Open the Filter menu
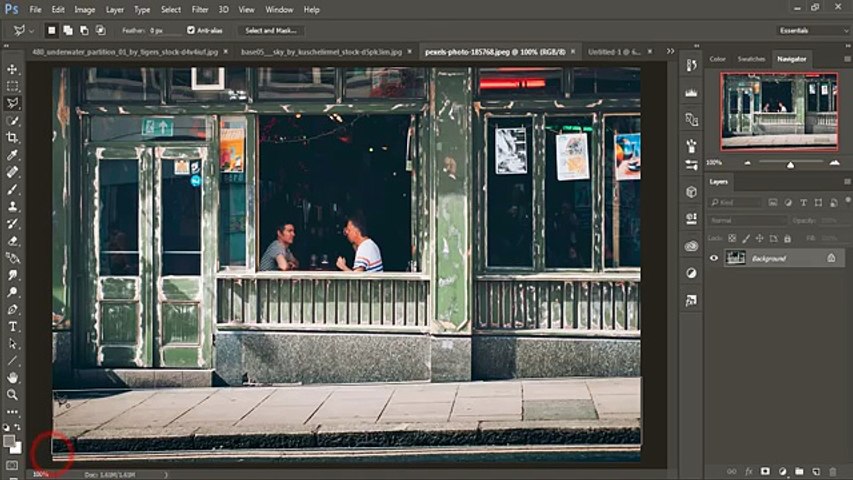This screenshot has height=480, width=853. [200, 9]
